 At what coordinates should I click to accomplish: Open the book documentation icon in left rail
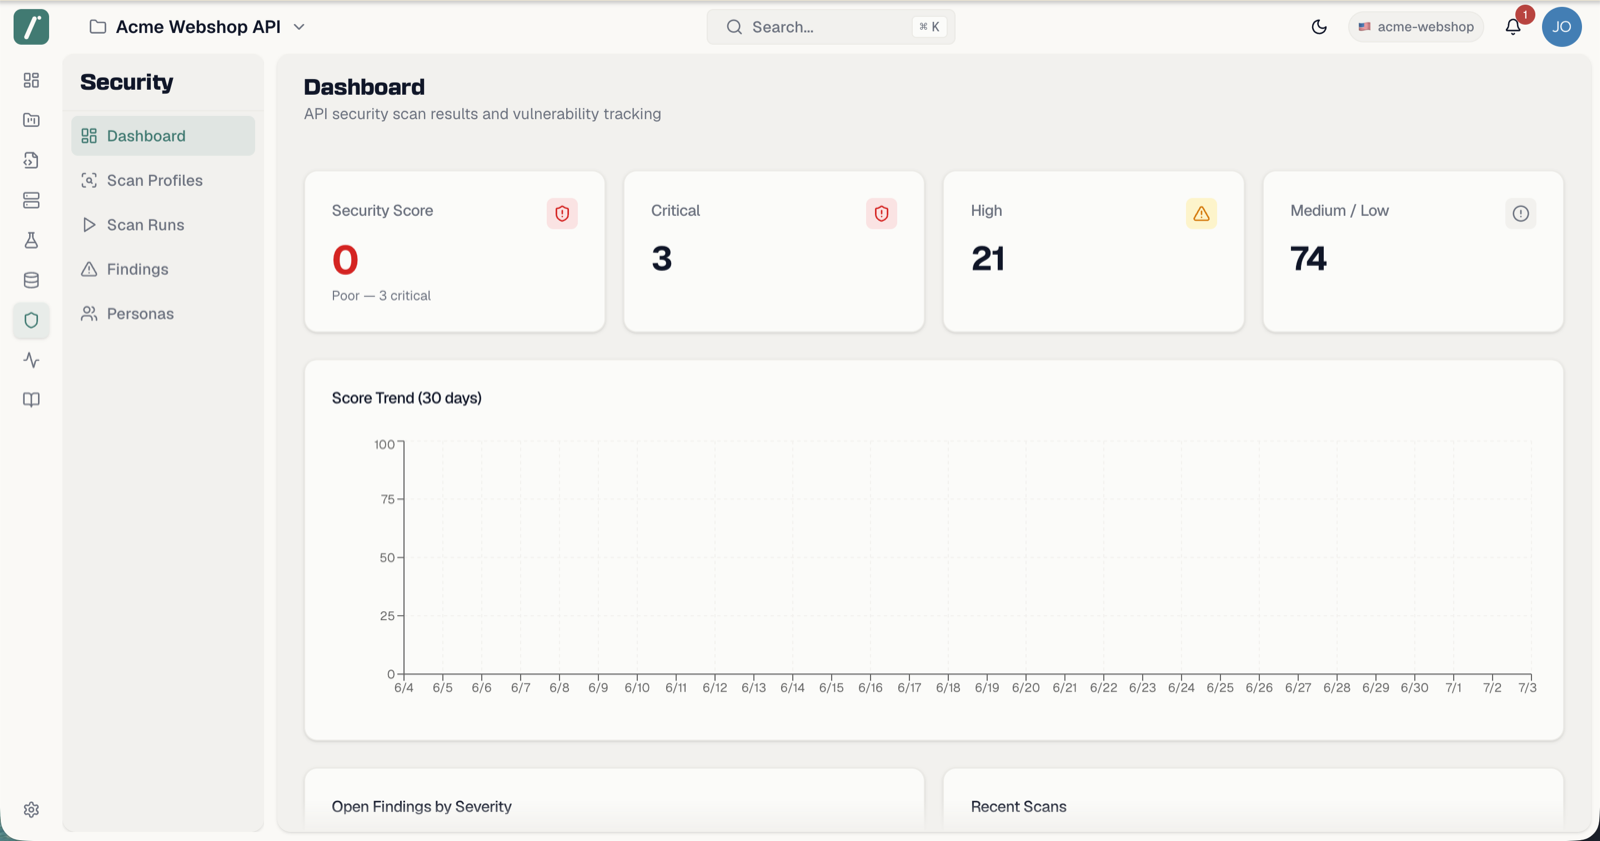pyautogui.click(x=31, y=400)
